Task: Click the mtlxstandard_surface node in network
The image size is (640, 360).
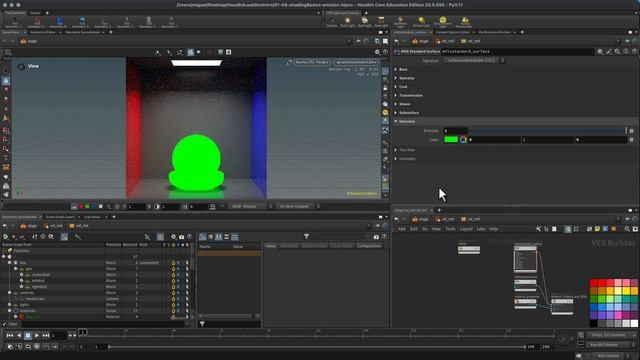Action: pyautogui.click(x=525, y=259)
